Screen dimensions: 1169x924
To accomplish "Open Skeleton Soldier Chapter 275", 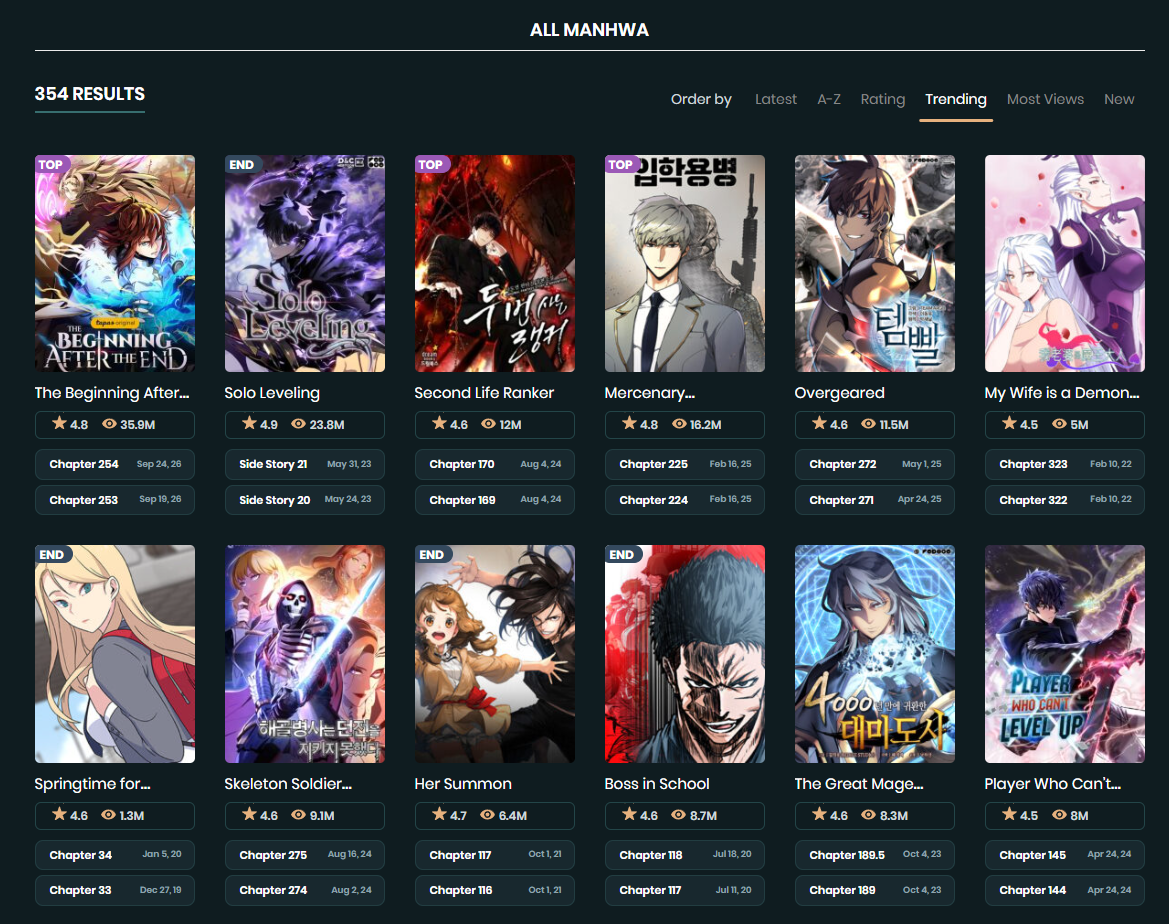I will (x=305, y=855).
